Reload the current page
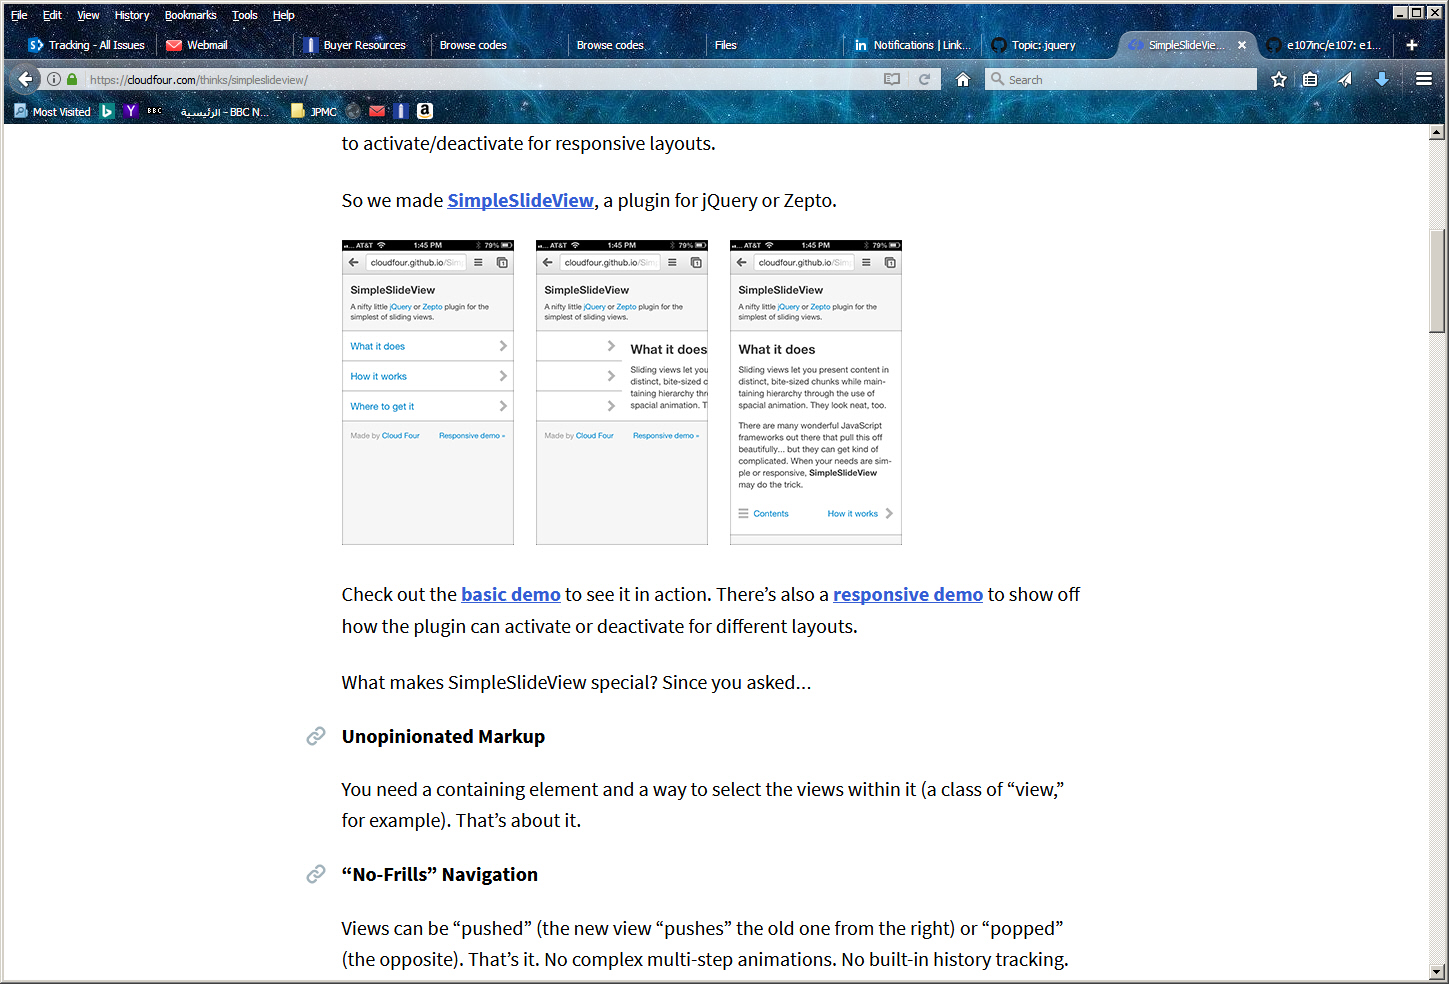This screenshot has height=984, width=1449. (x=924, y=79)
